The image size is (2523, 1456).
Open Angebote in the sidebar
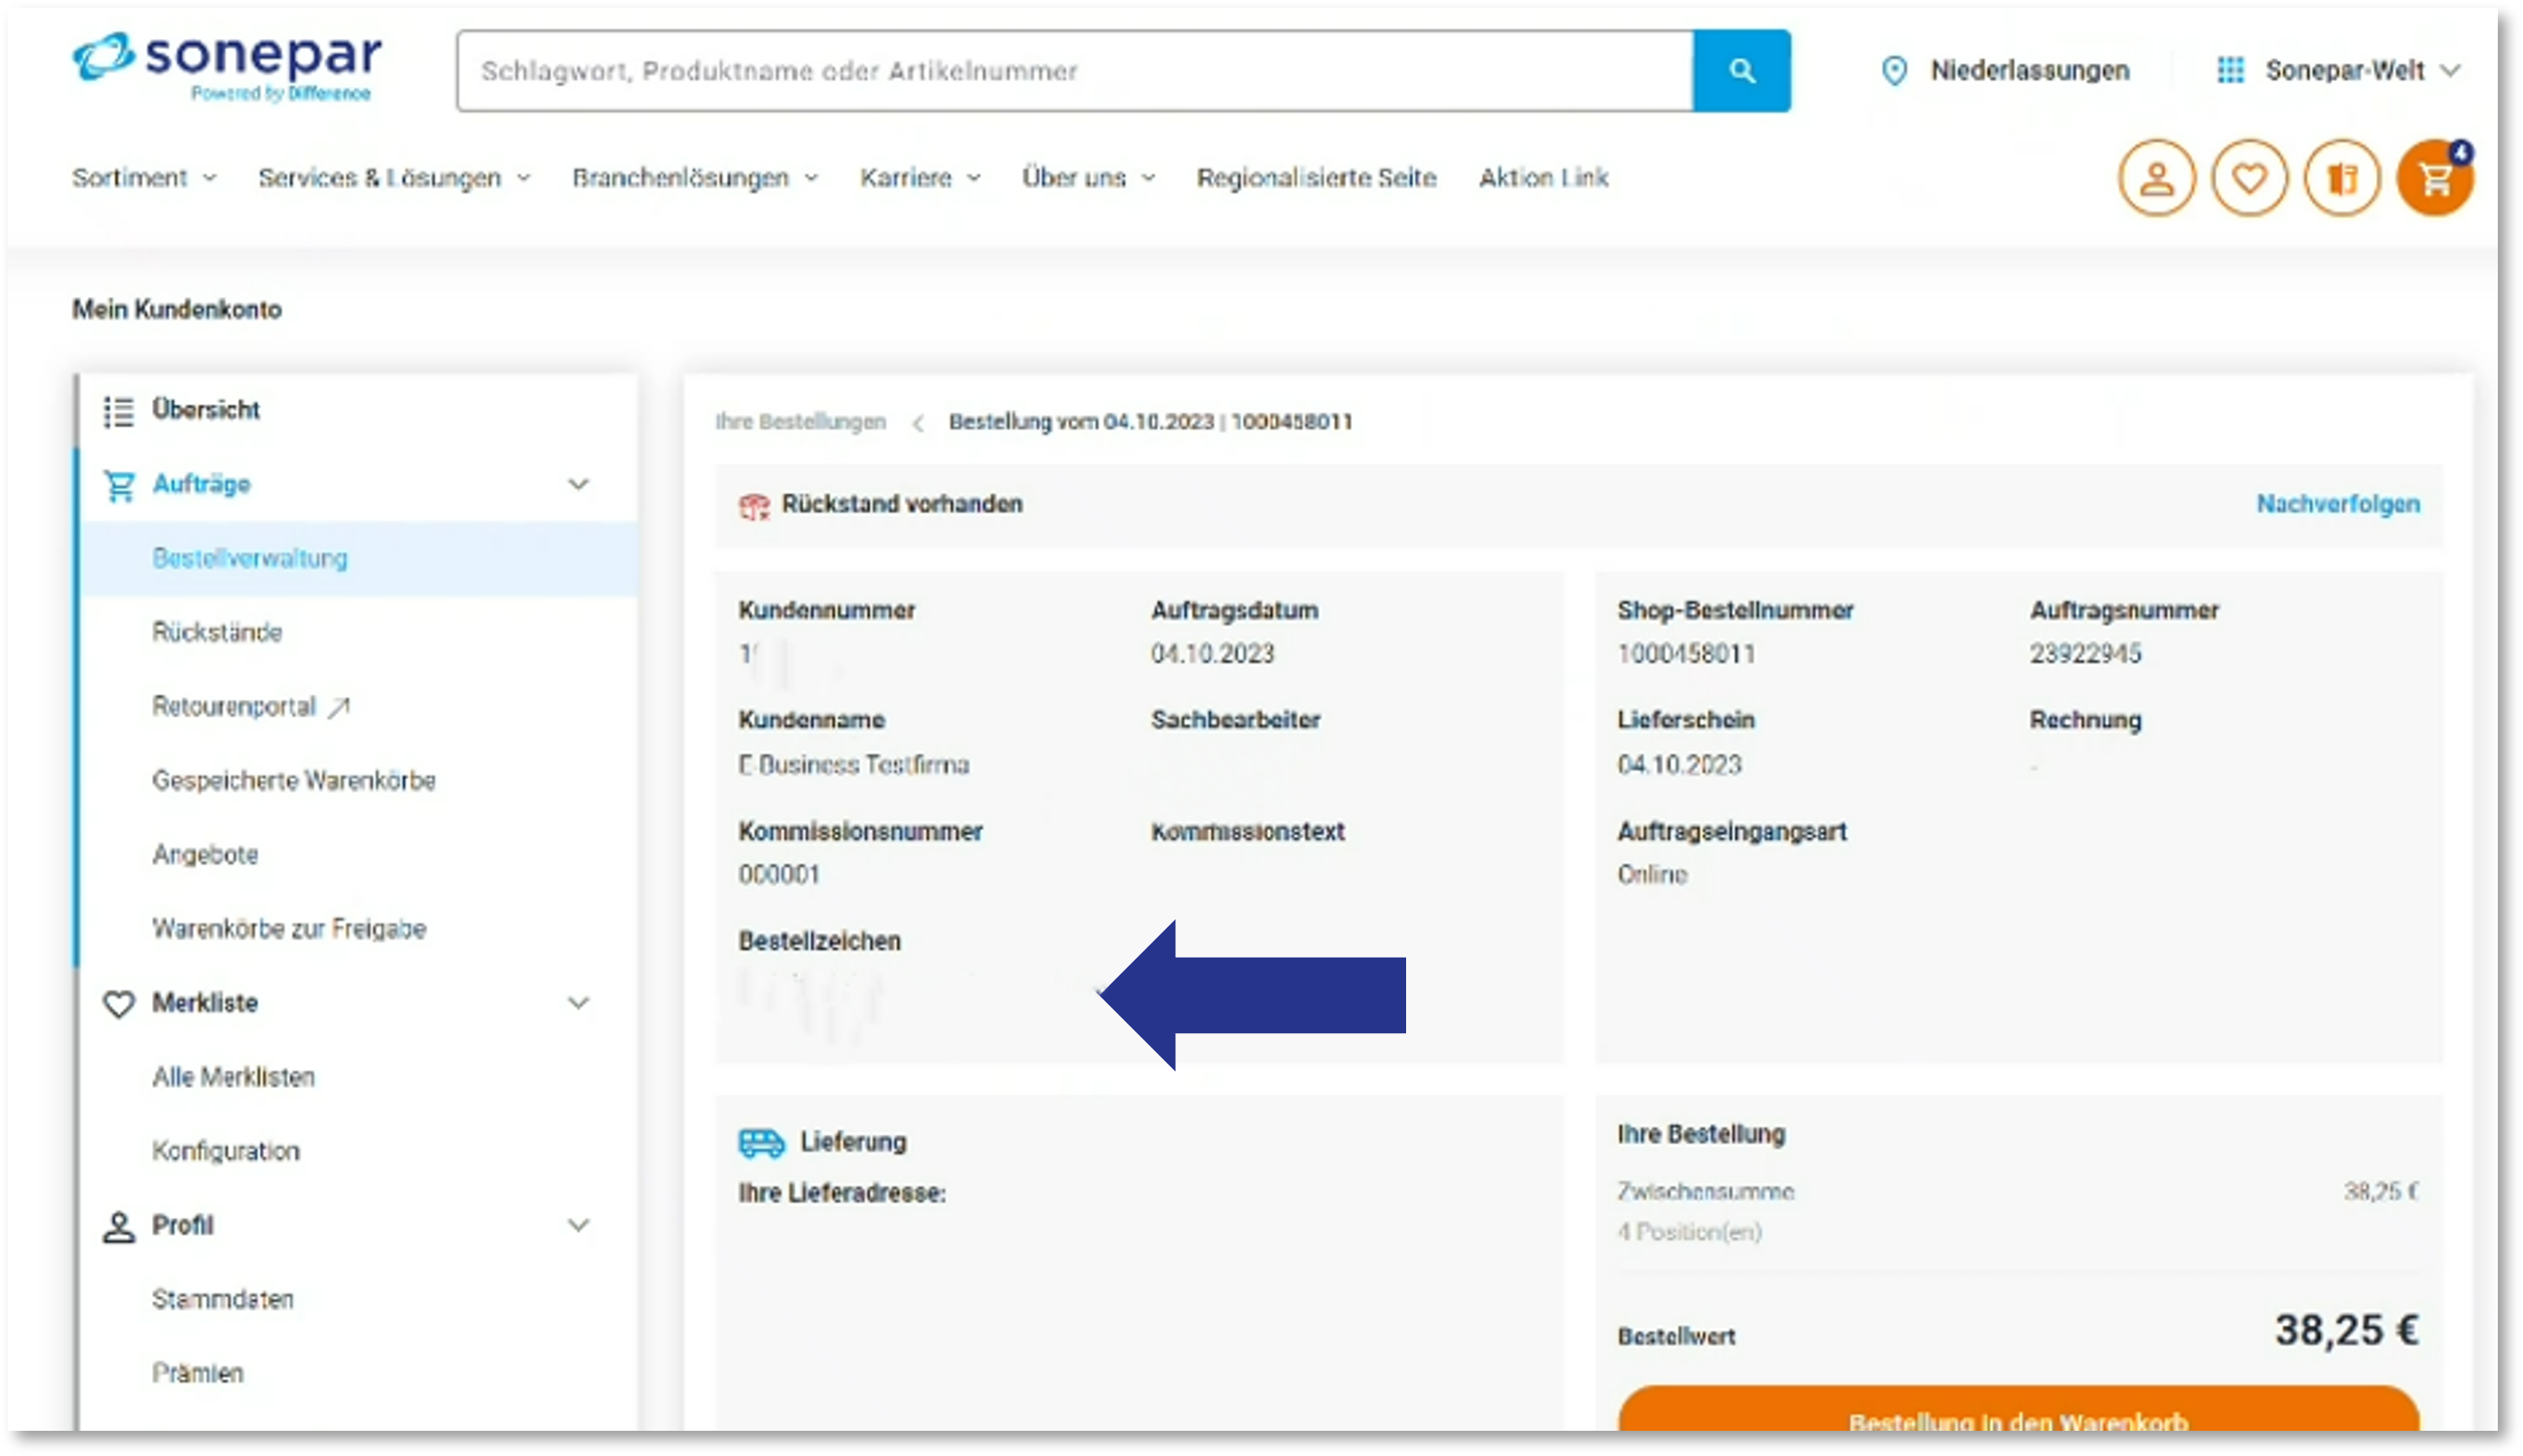click(205, 855)
